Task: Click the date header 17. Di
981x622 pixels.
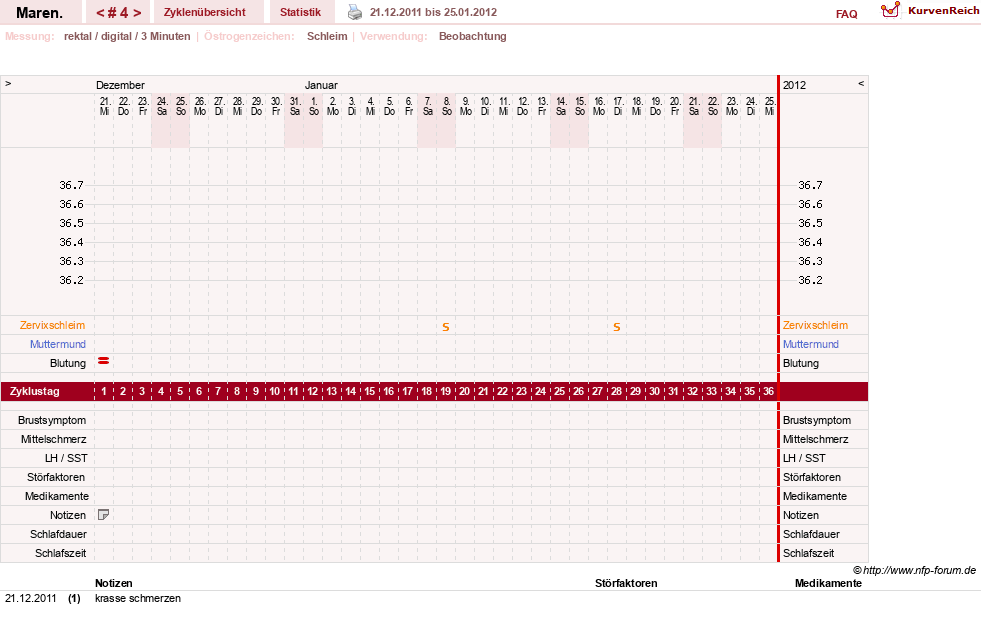Action: click(618, 106)
